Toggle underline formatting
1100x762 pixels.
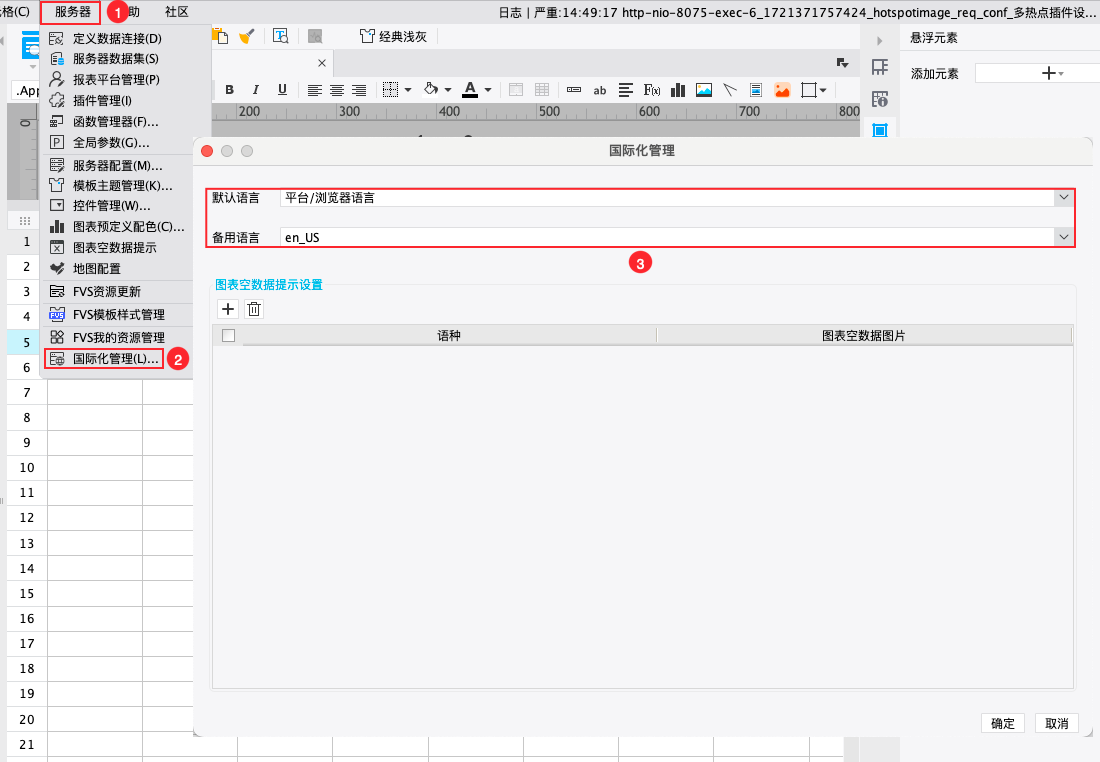282,90
